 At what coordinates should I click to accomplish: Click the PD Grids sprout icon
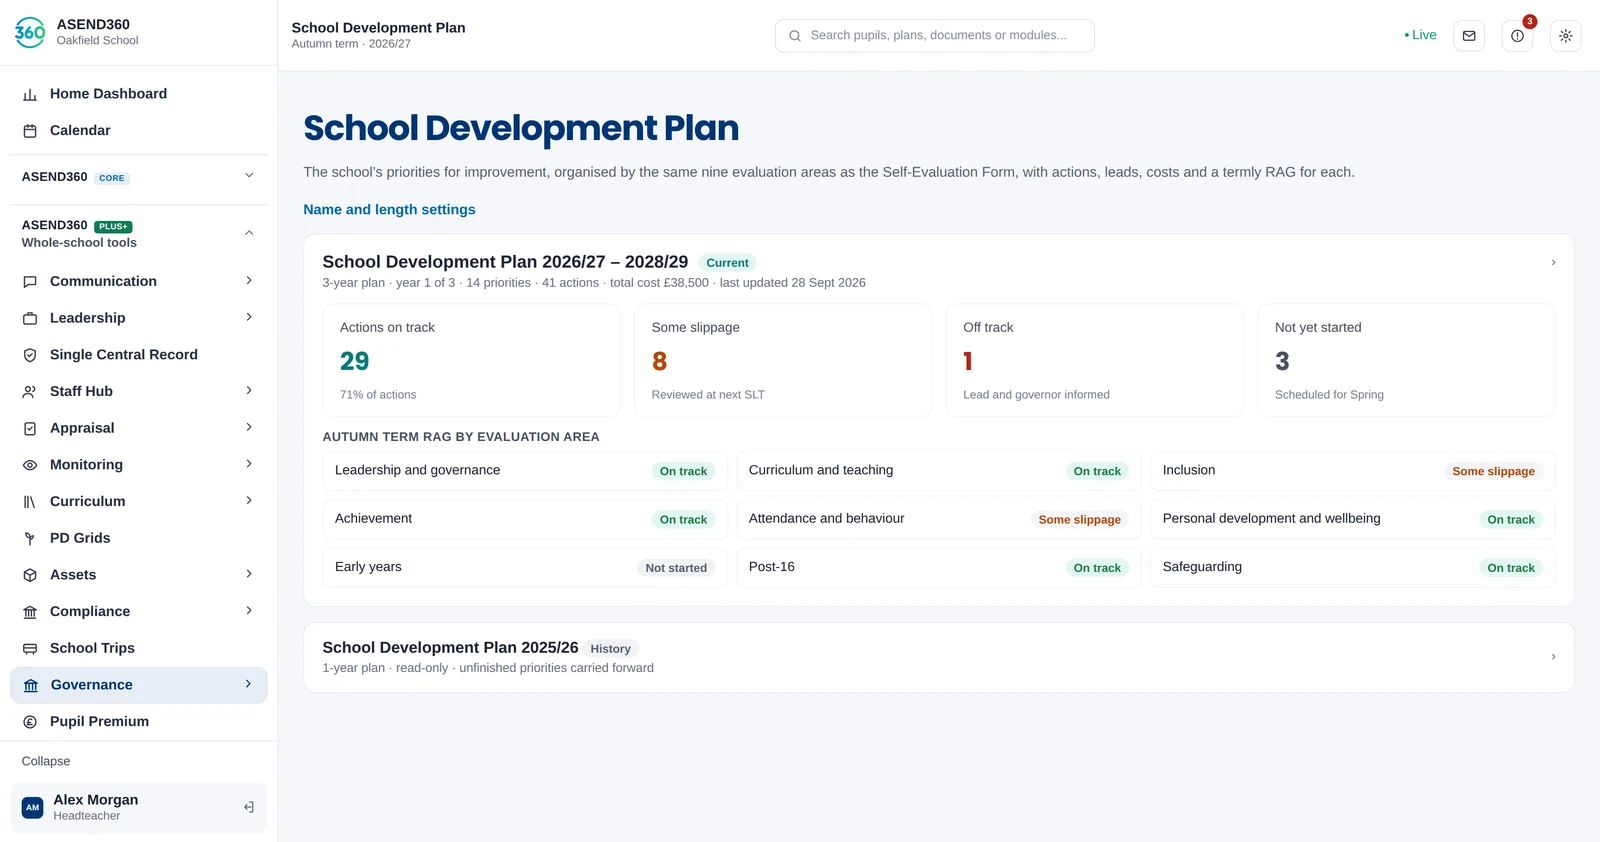[x=30, y=538]
